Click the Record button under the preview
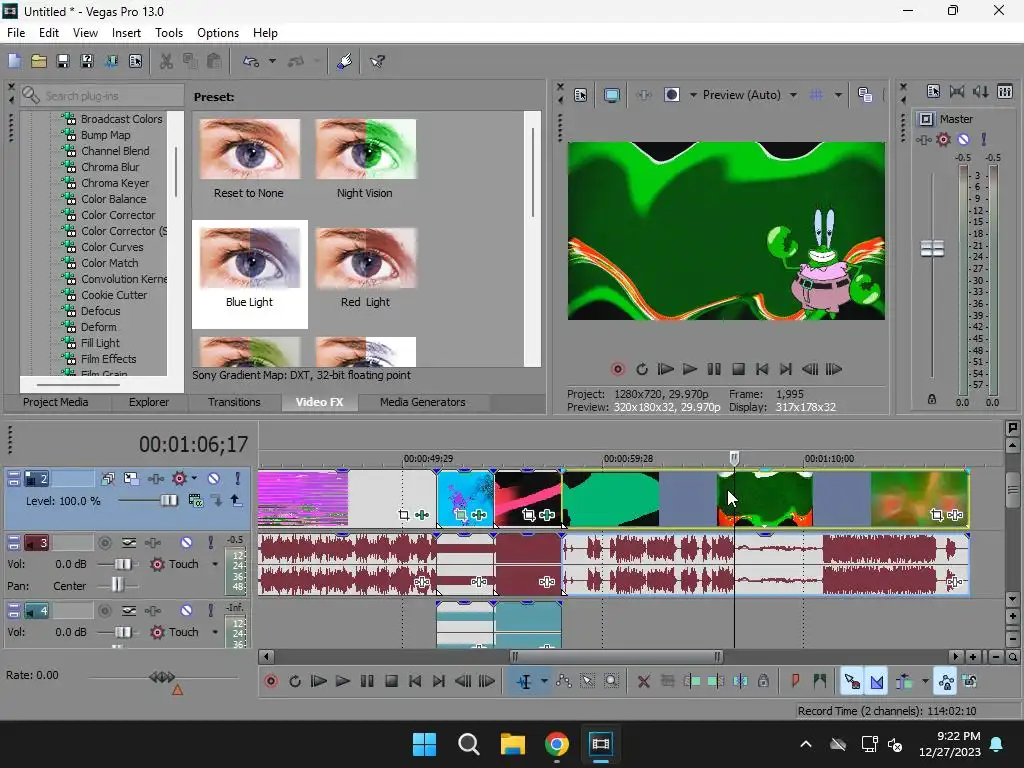1024x768 pixels. click(x=617, y=370)
